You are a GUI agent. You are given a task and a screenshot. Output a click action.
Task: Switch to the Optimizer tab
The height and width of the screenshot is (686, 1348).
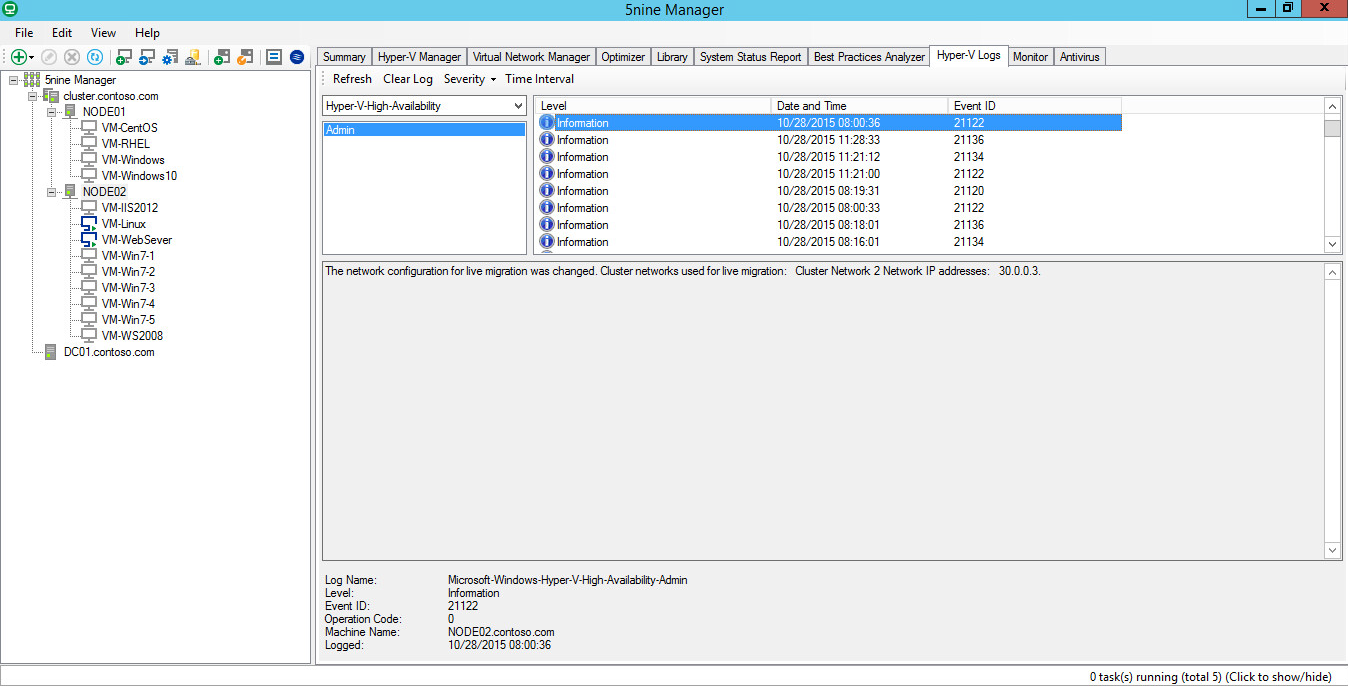tap(623, 57)
